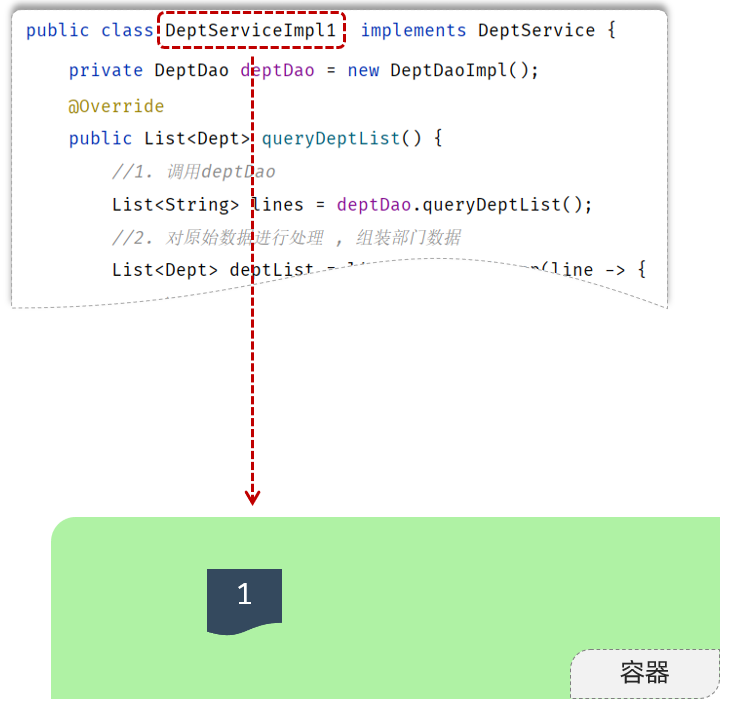Viewport: 735px width, 707px height.
Task: Click the deptDao.queryDeptList() call
Action: (x=464, y=204)
